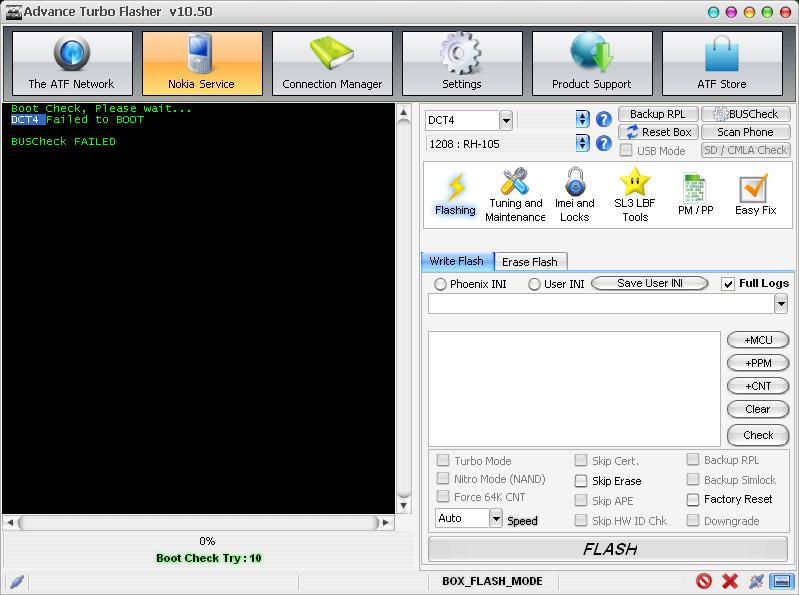This screenshot has height=595, width=799.
Task: Toggle the Skip Cert. checkbox
Action: click(581, 461)
